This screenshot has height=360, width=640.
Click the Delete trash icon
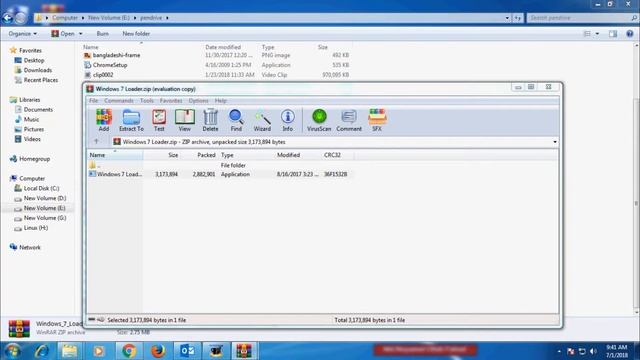tap(210, 120)
